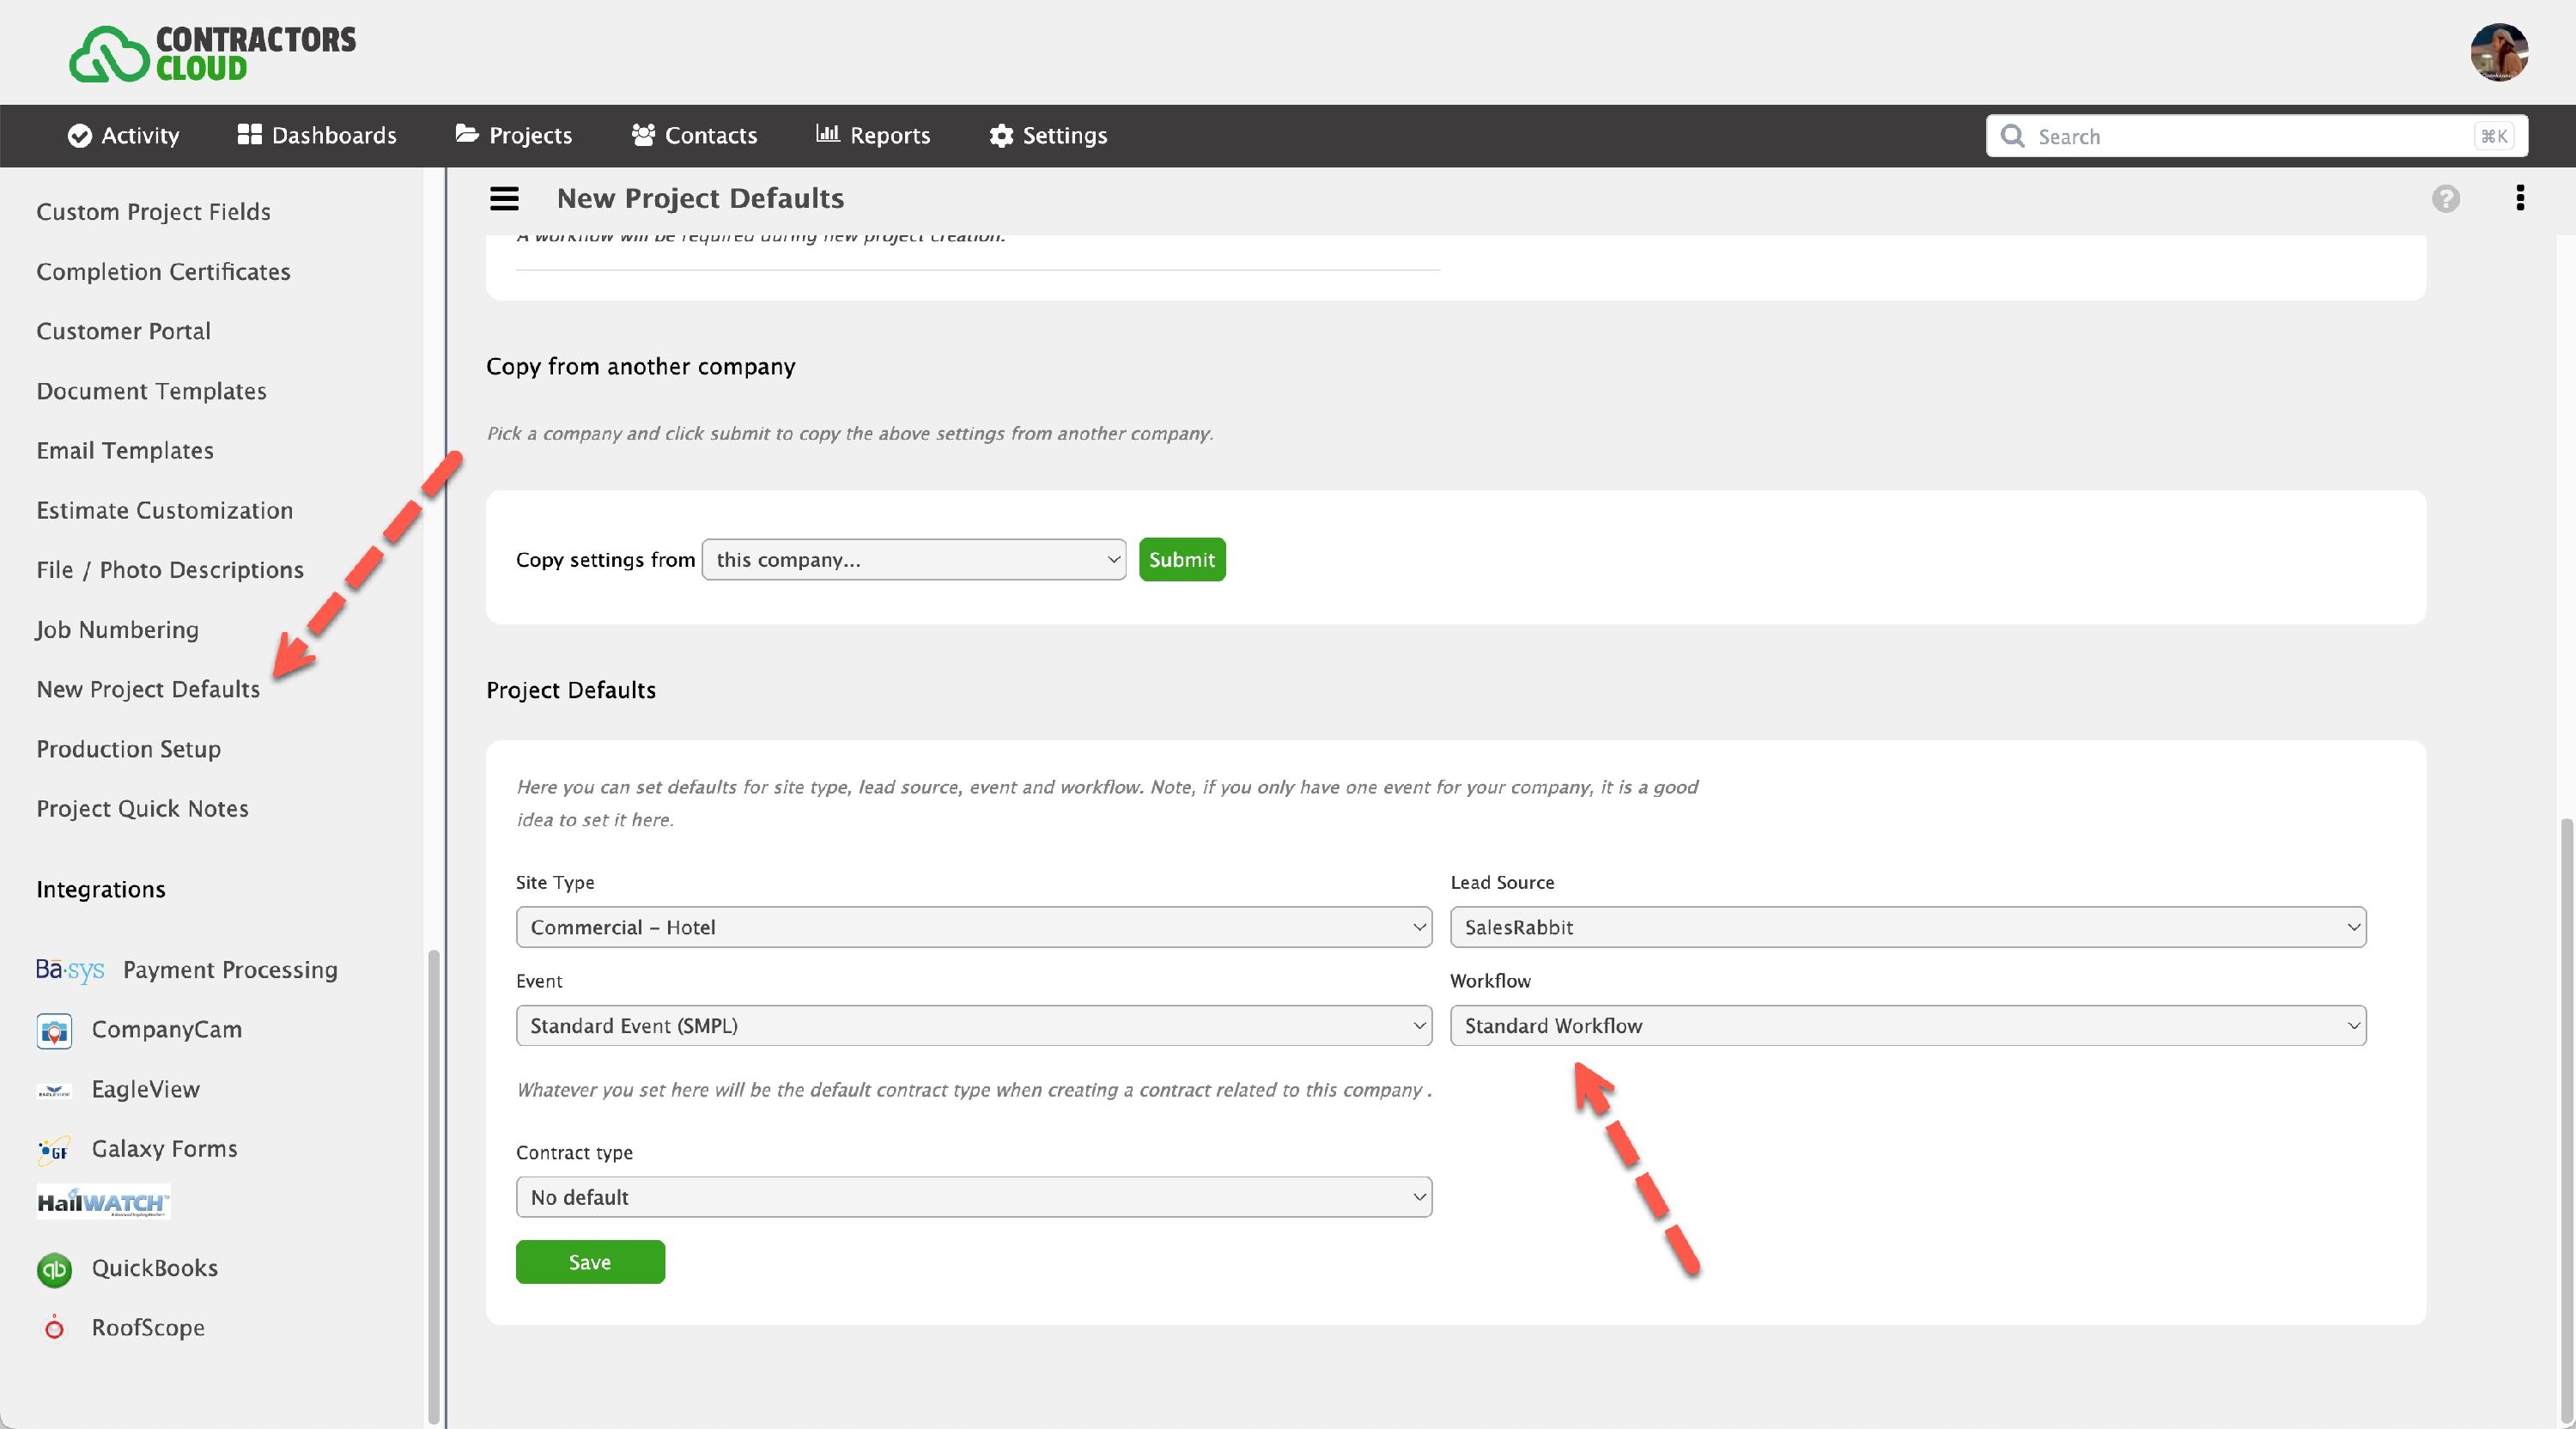The height and width of the screenshot is (1429, 2576).
Task: Expand the Site Type dropdown
Action: [x=974, y=927]
